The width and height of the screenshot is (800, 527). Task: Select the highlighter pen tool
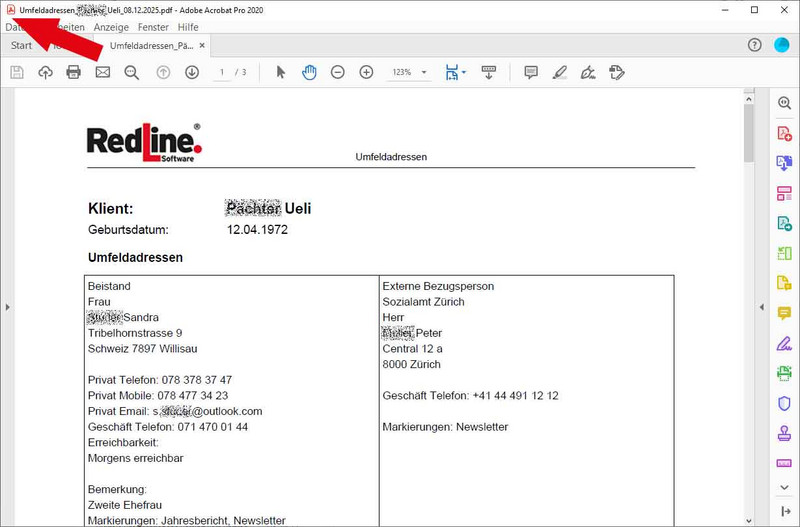[x=560, y=72]
